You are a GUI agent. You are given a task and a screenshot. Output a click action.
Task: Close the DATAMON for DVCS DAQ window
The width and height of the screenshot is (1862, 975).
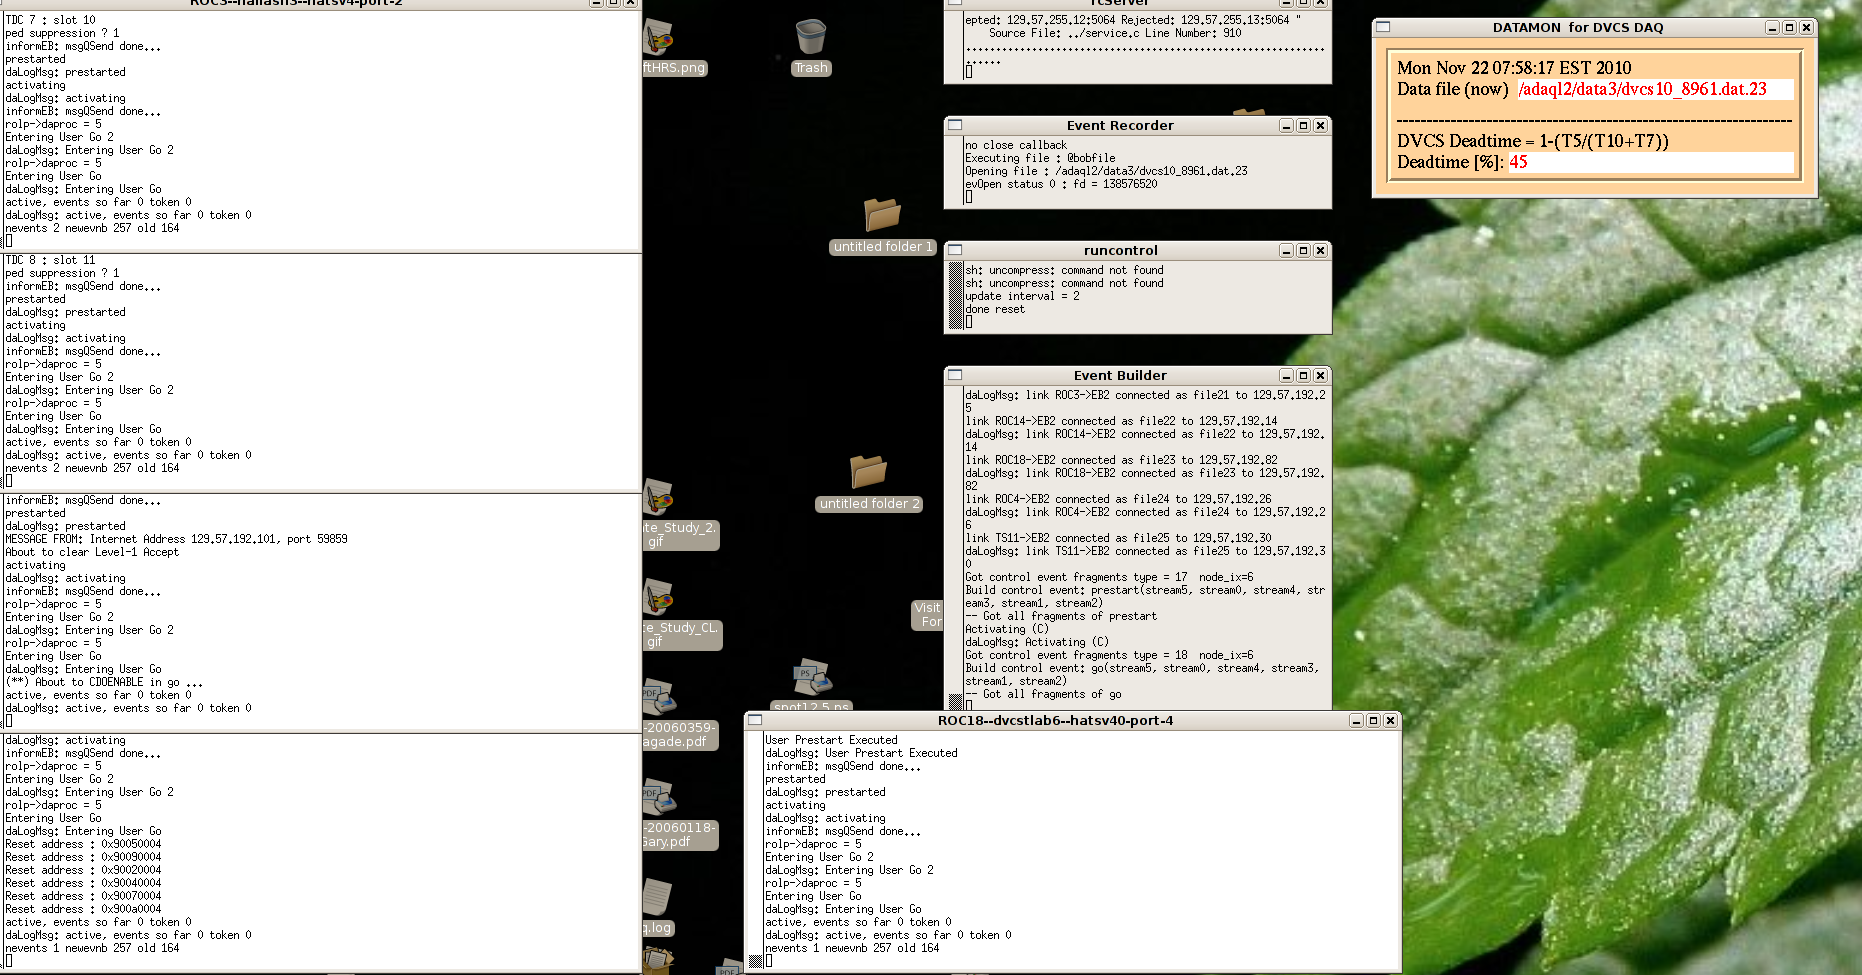pos(1806,27)
